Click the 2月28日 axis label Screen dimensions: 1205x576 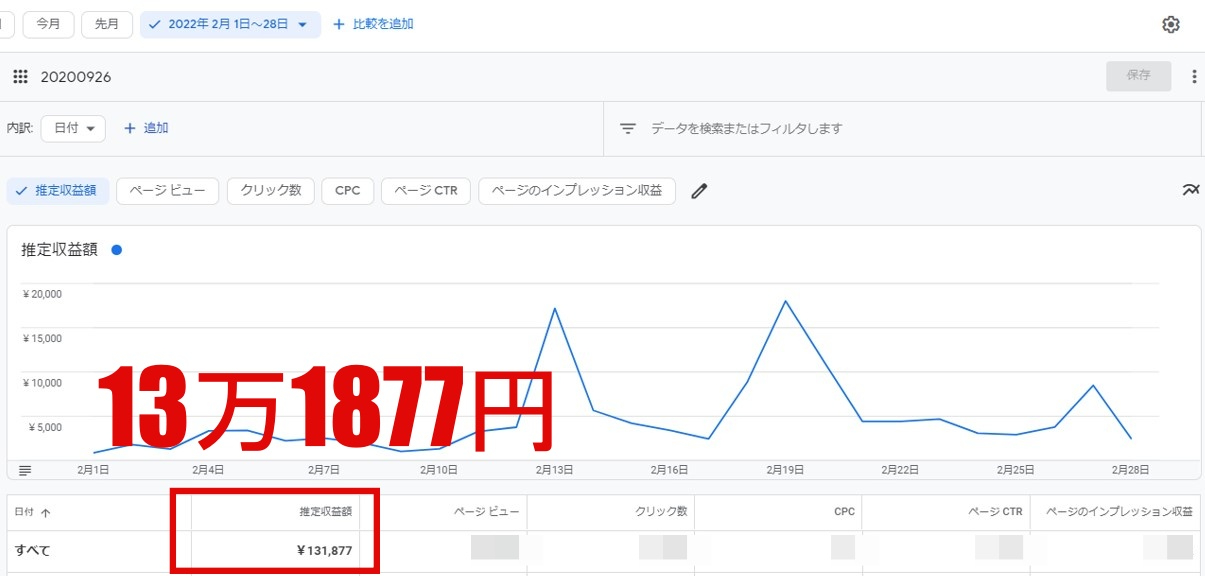click(1133, 469)
